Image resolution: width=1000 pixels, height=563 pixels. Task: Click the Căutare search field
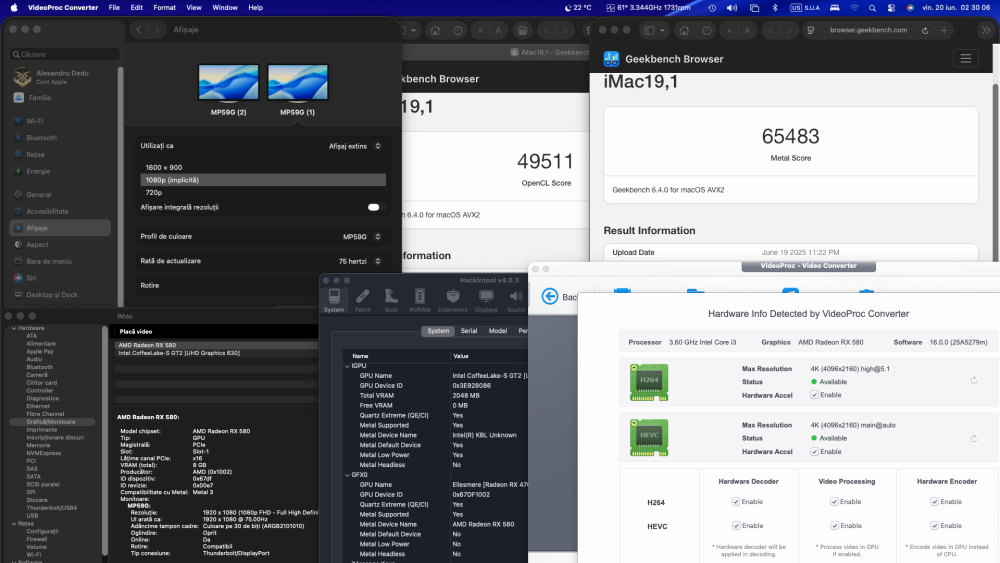(64, 54)
